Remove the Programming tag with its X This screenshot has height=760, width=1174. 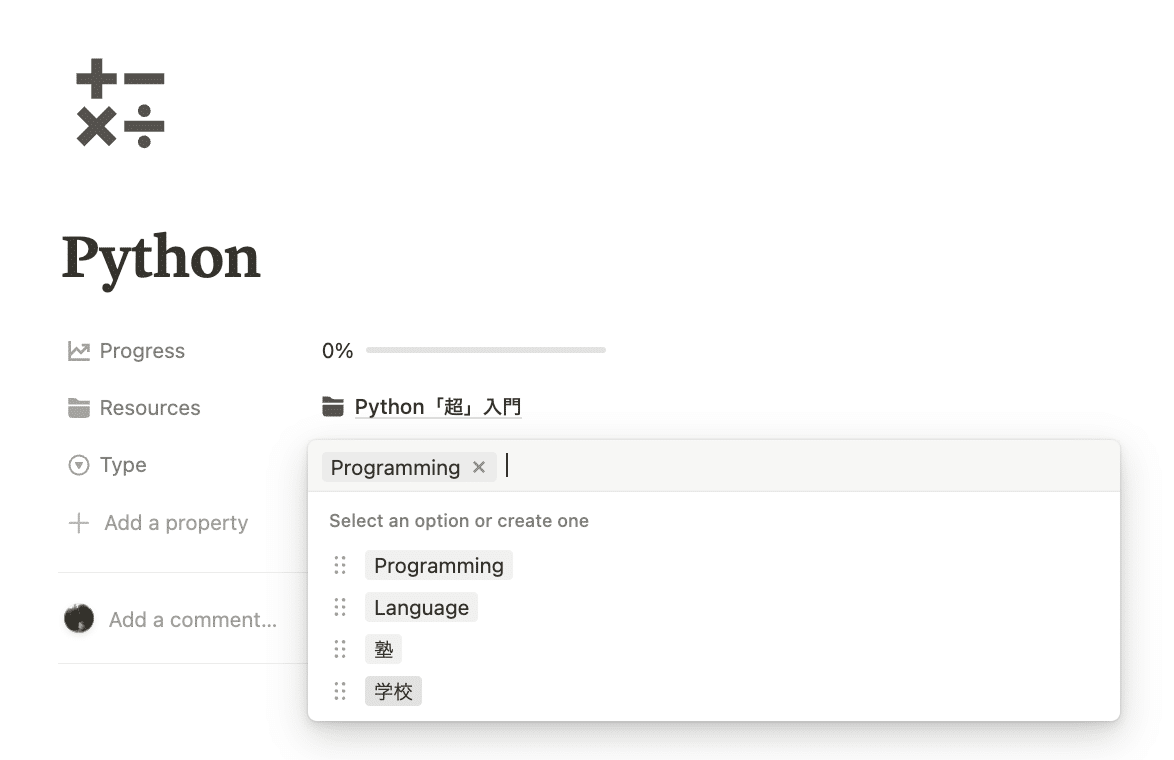pos(479,467)
